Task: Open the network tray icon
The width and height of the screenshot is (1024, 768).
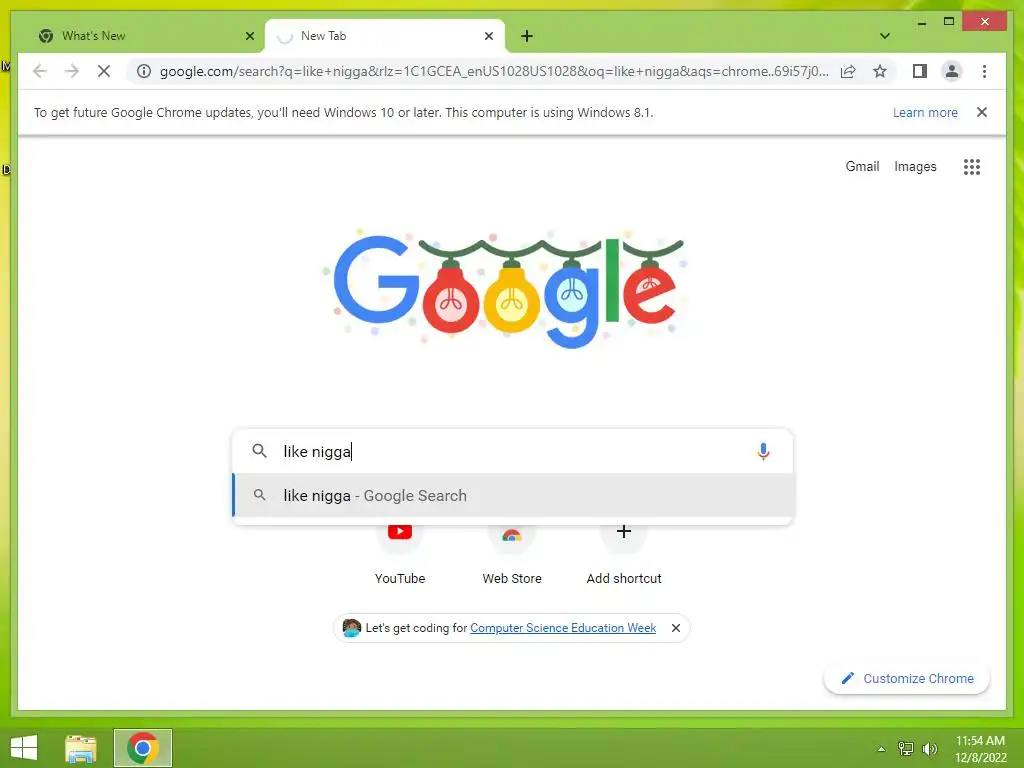Action: [x=906, y=748]
